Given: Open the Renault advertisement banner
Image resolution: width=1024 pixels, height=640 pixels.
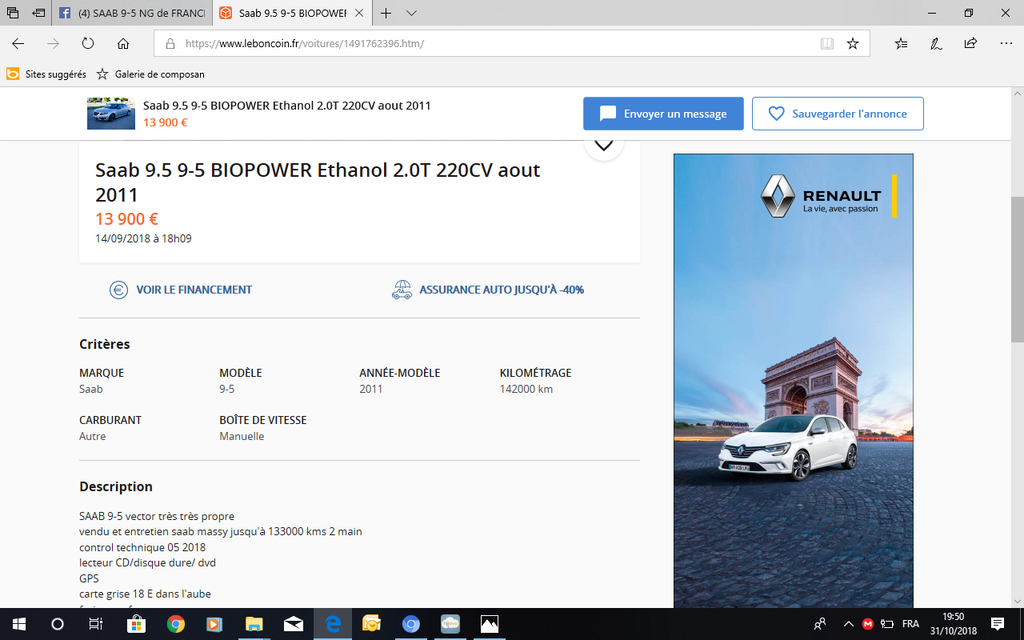Looking at the screenshot, I should point(793,381).
